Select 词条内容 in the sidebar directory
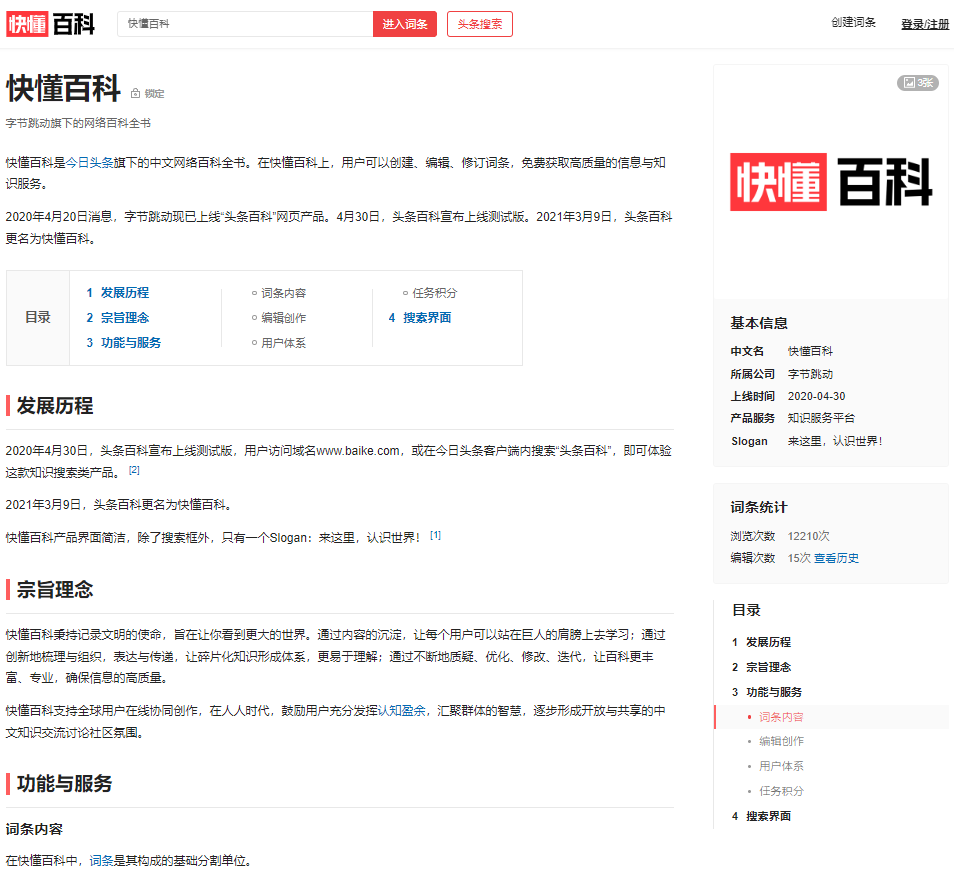954x880 pixels. (x=781, y=717)
